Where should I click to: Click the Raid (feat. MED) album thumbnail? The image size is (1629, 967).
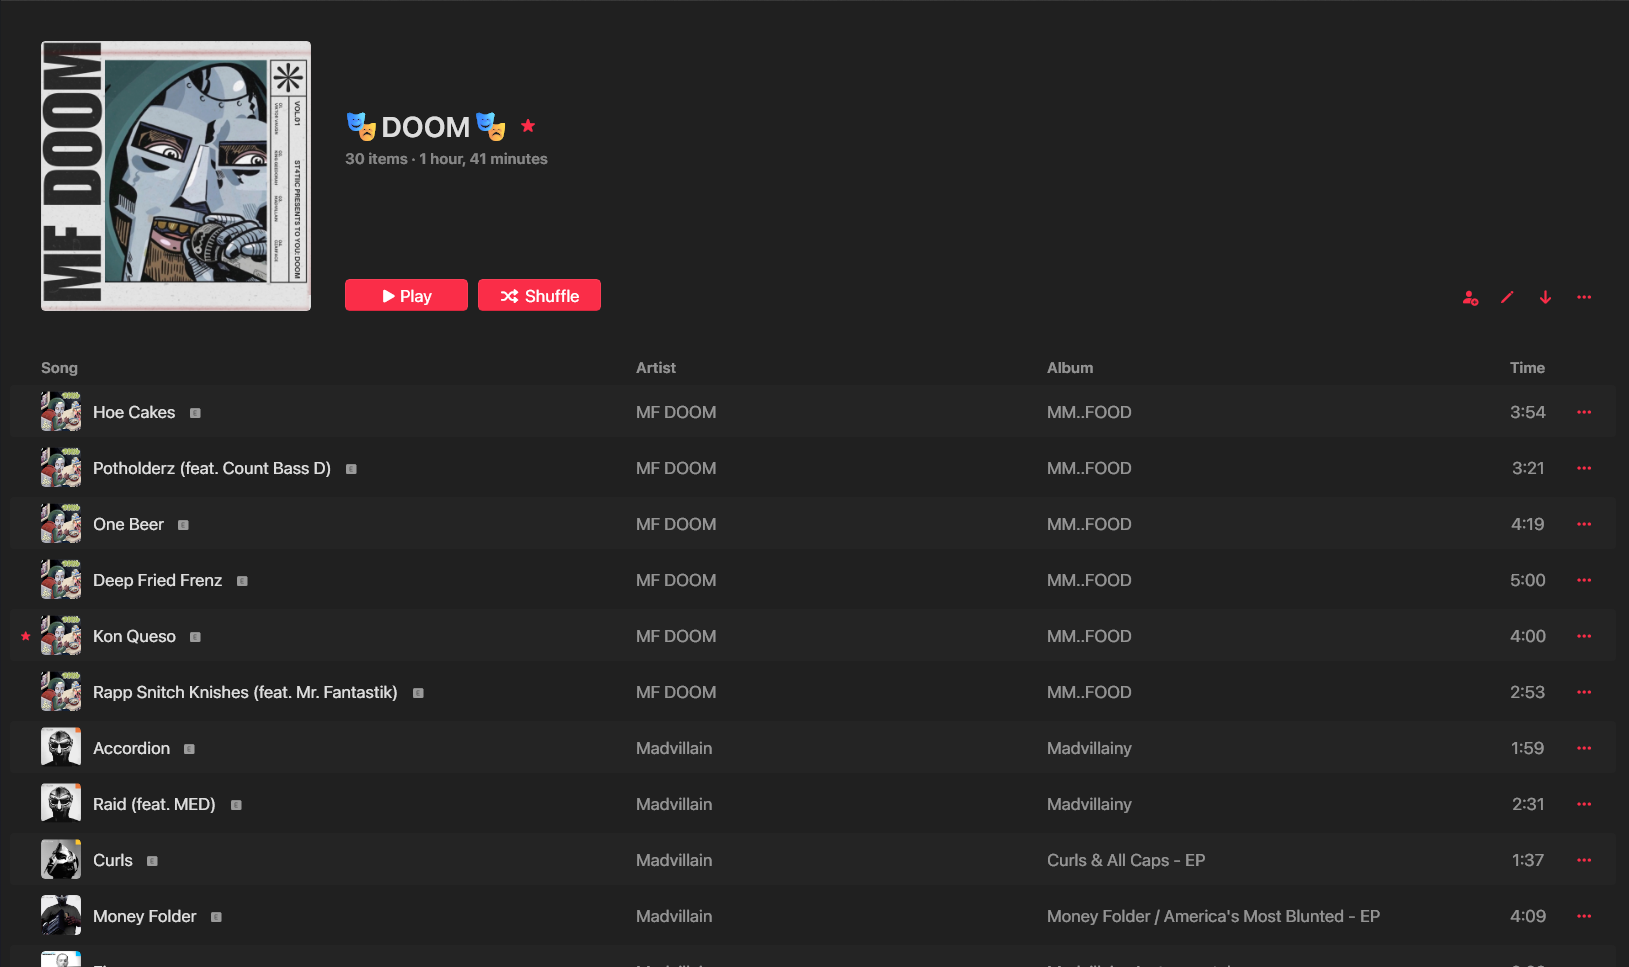click(x=61, y=803)
